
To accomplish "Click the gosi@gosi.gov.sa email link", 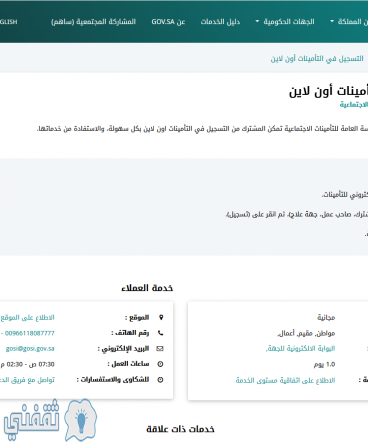I will (x=30, y=349).
